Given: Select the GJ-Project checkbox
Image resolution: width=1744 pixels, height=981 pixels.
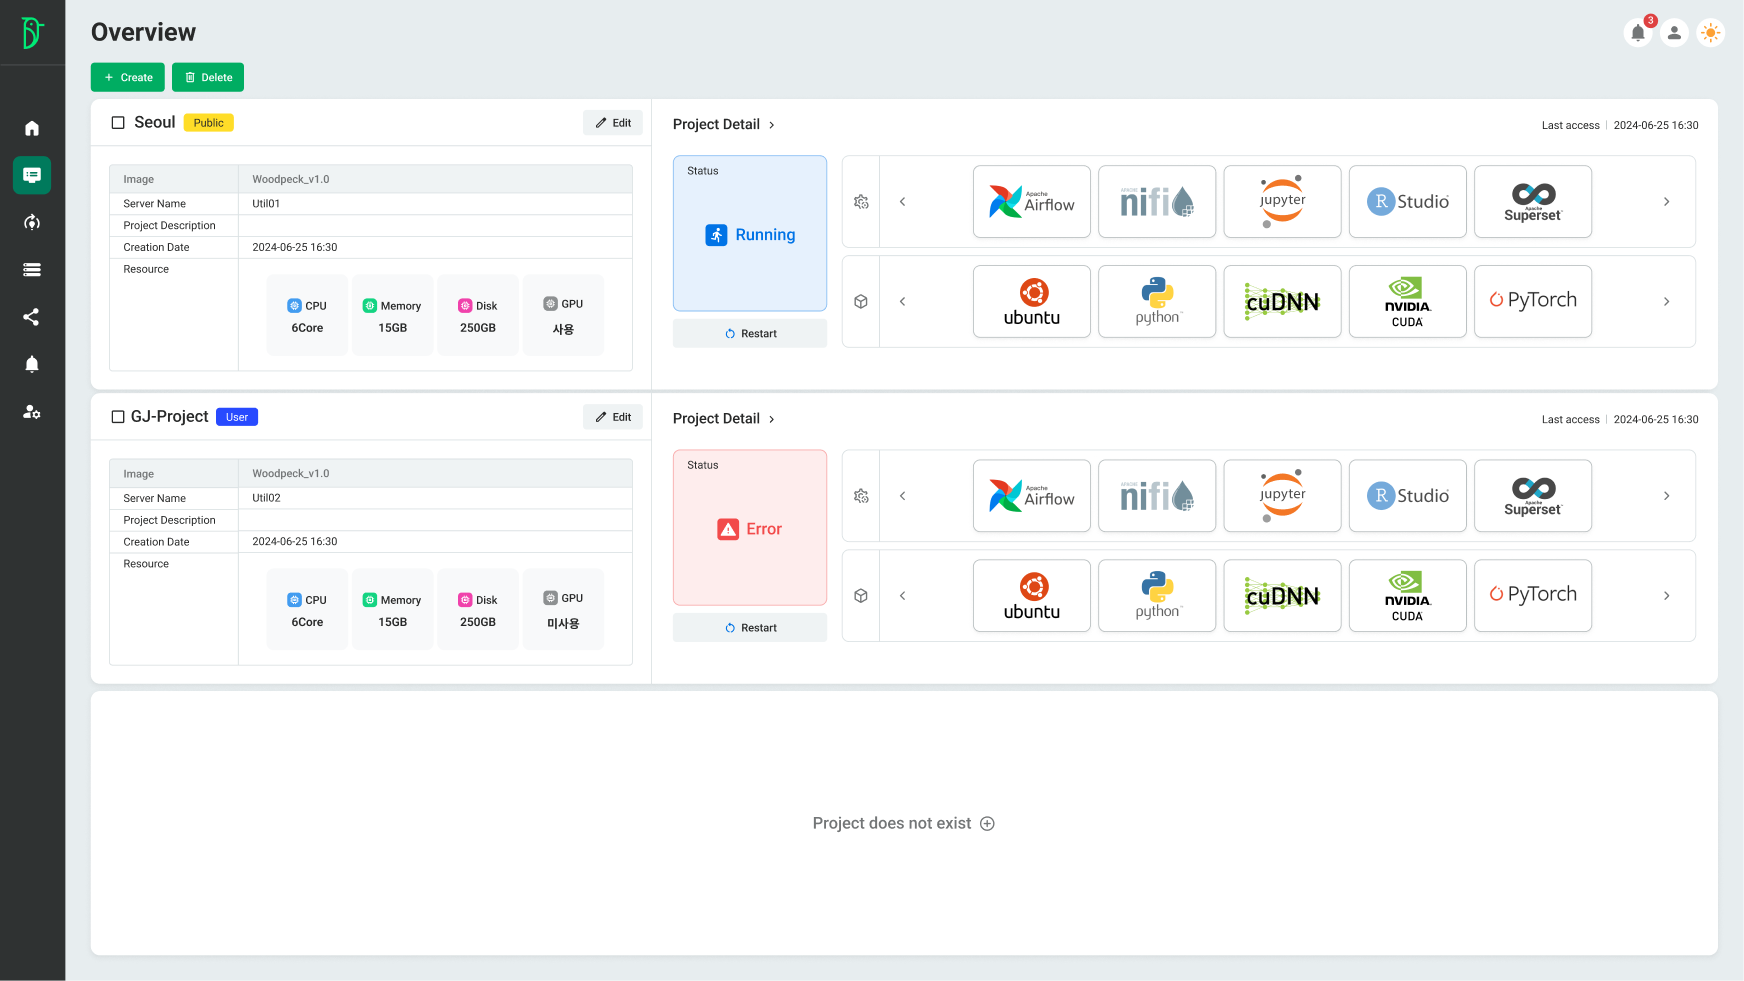Looking at the screenshot, I should 118,417.
